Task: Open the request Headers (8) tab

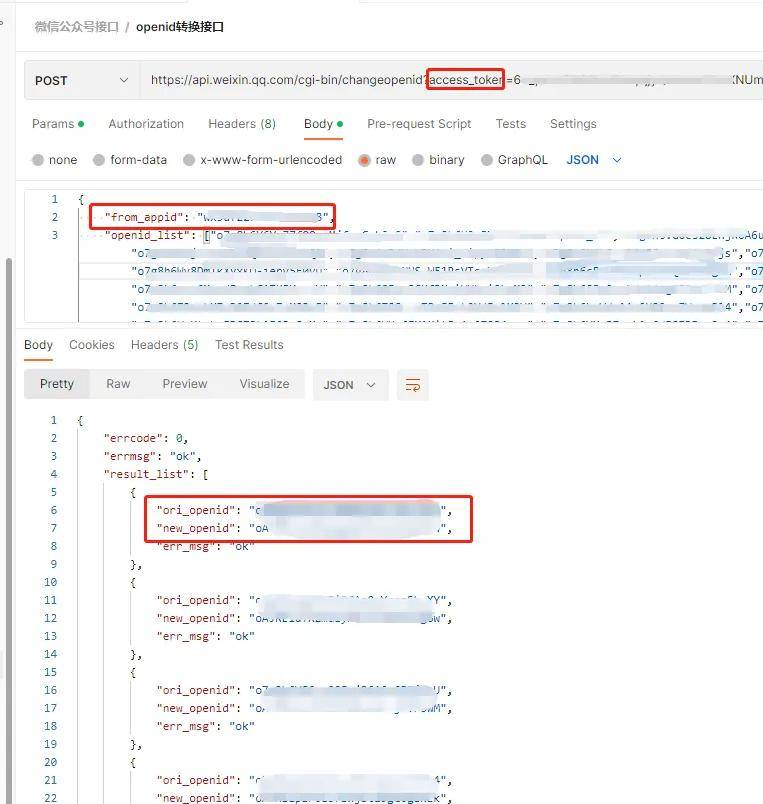Action: click(x=241, y=124)
